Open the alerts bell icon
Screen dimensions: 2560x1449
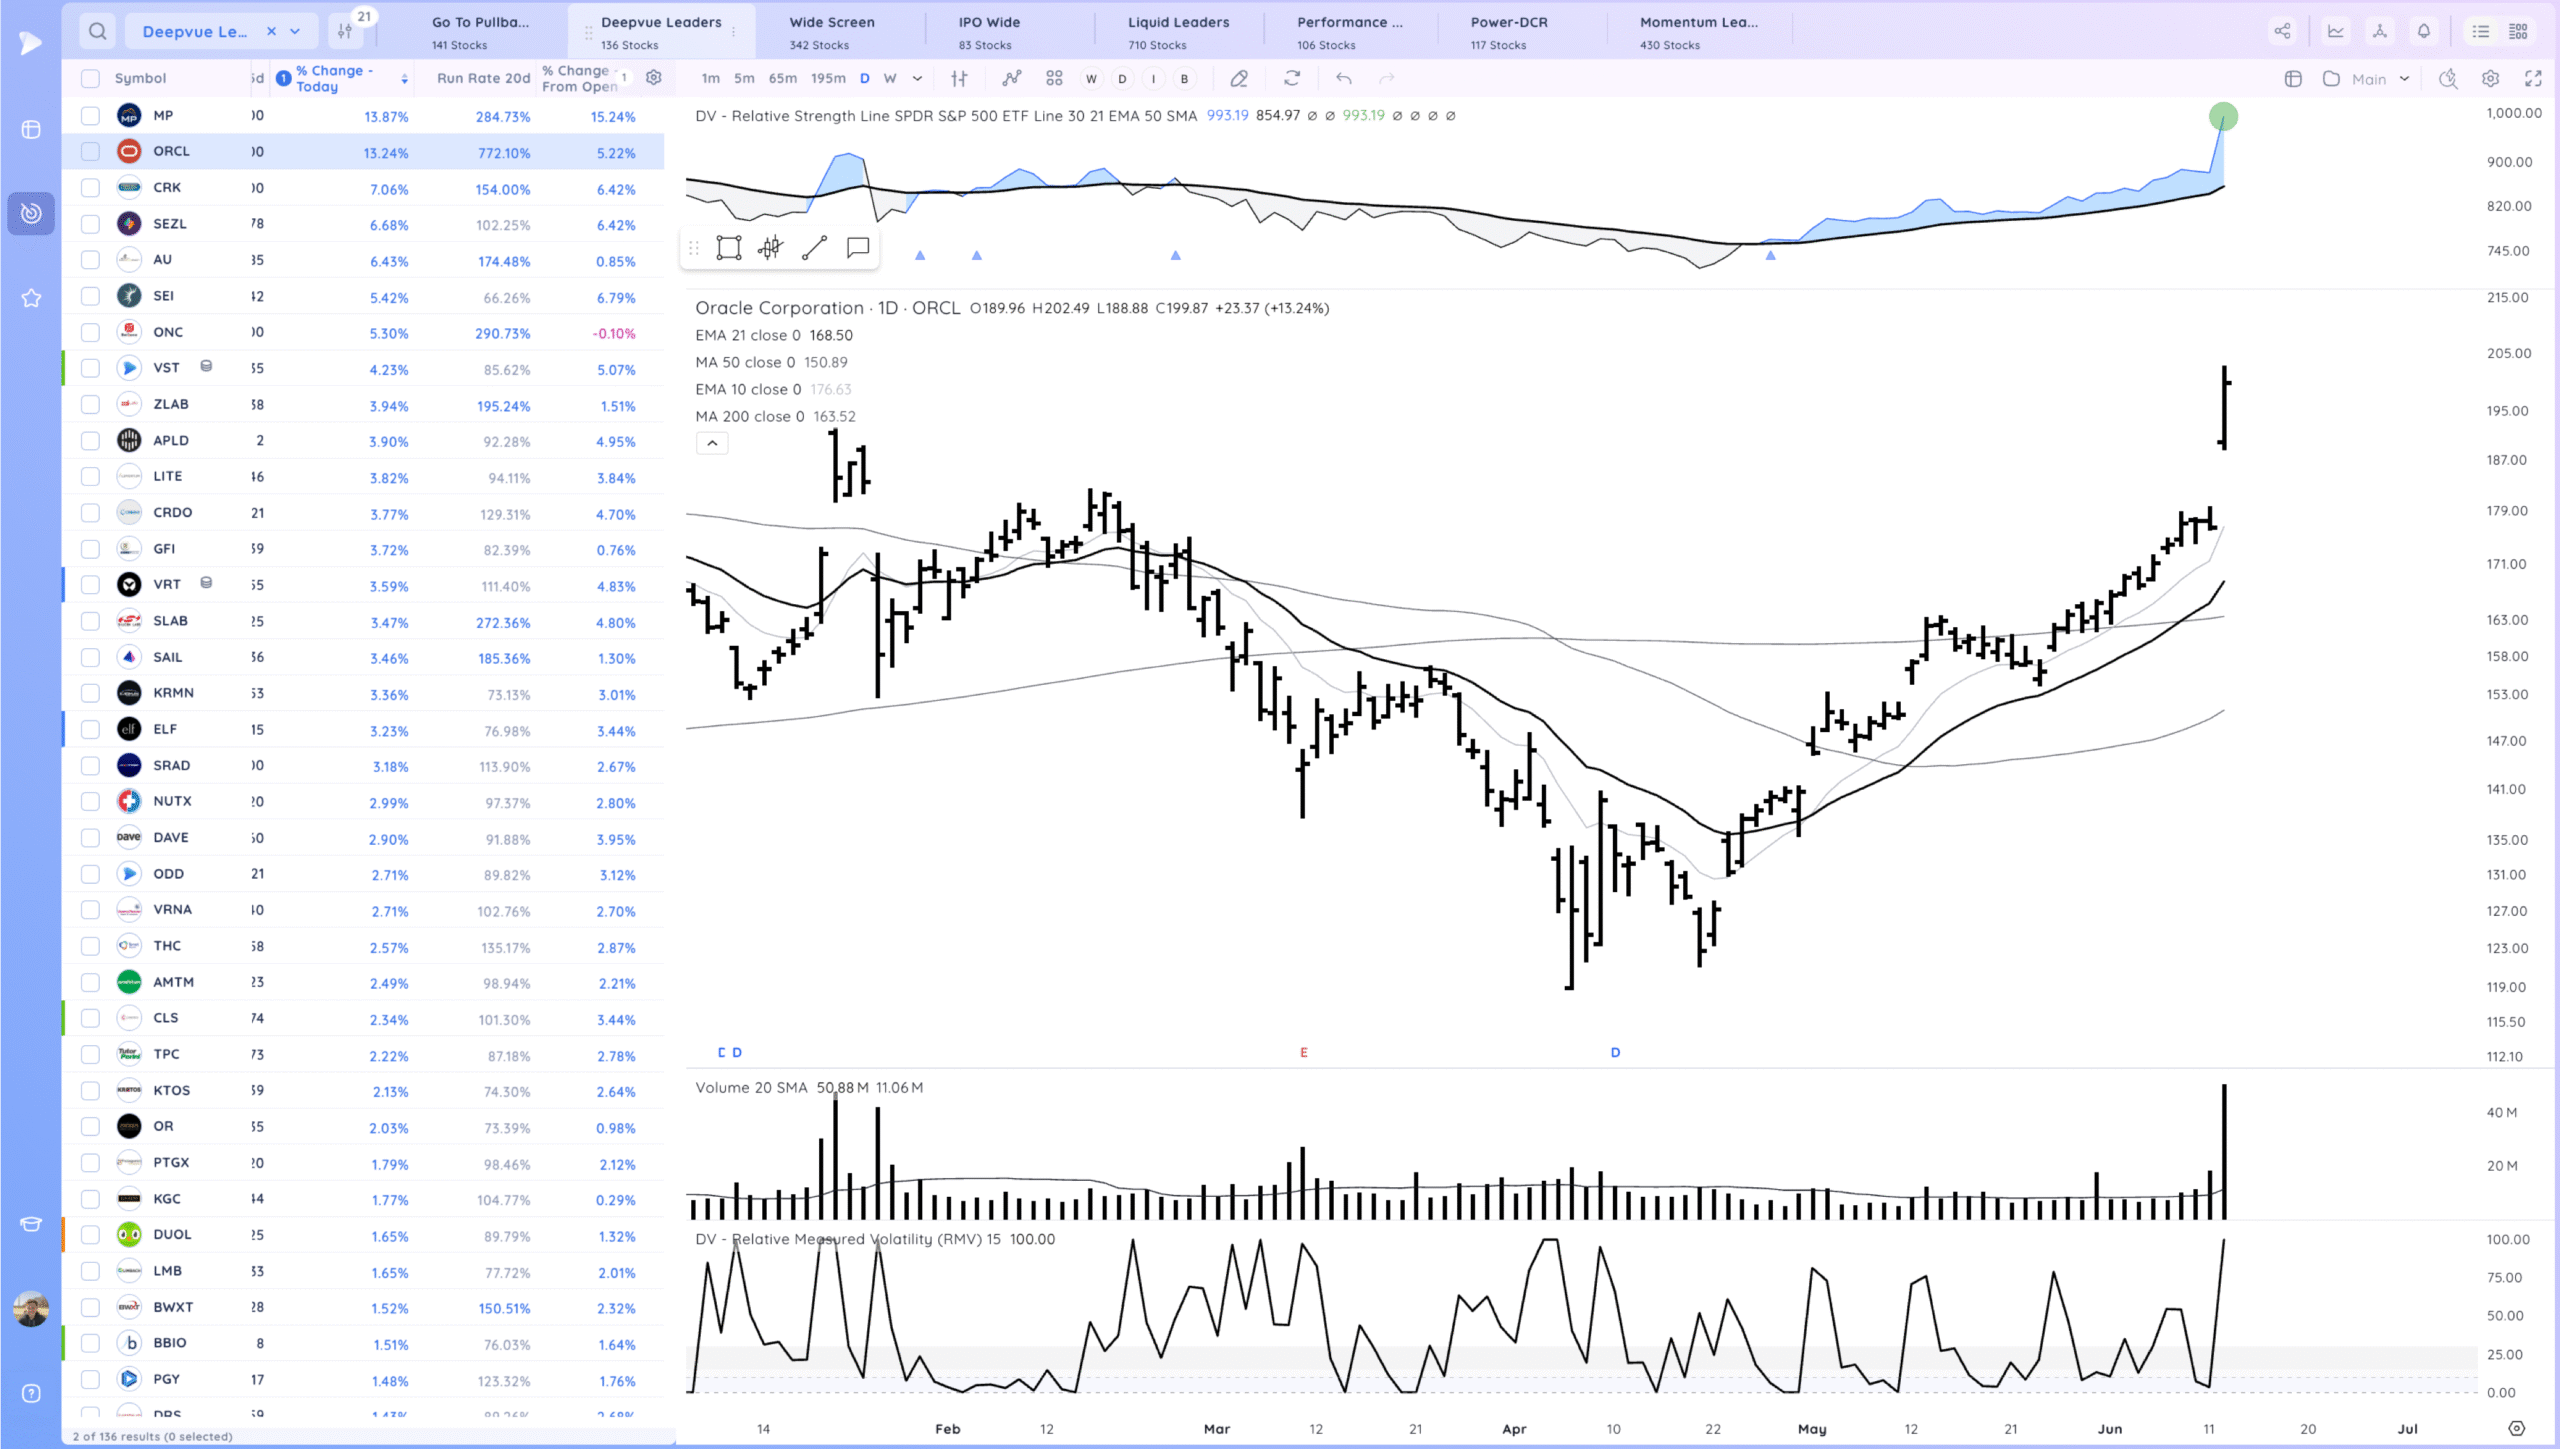point(2423,31)
